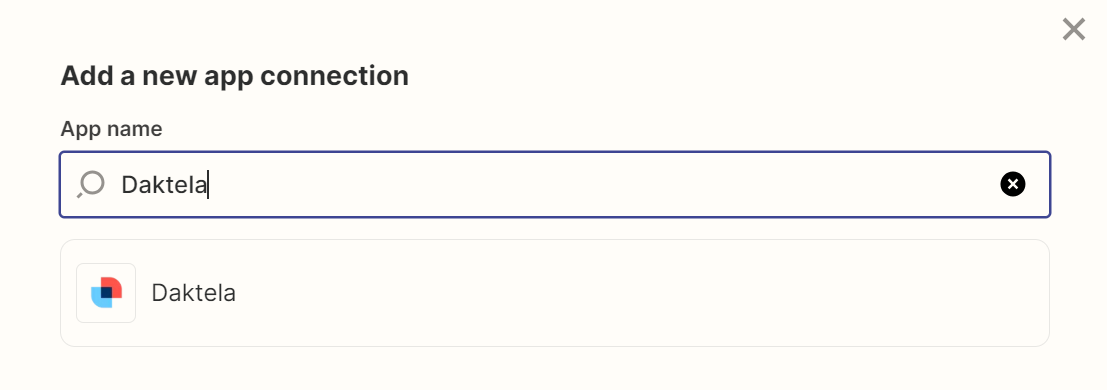1107x390 pixels.
Task: Click the logo tile border beside Daktela
Action: (x=106, y=264)
